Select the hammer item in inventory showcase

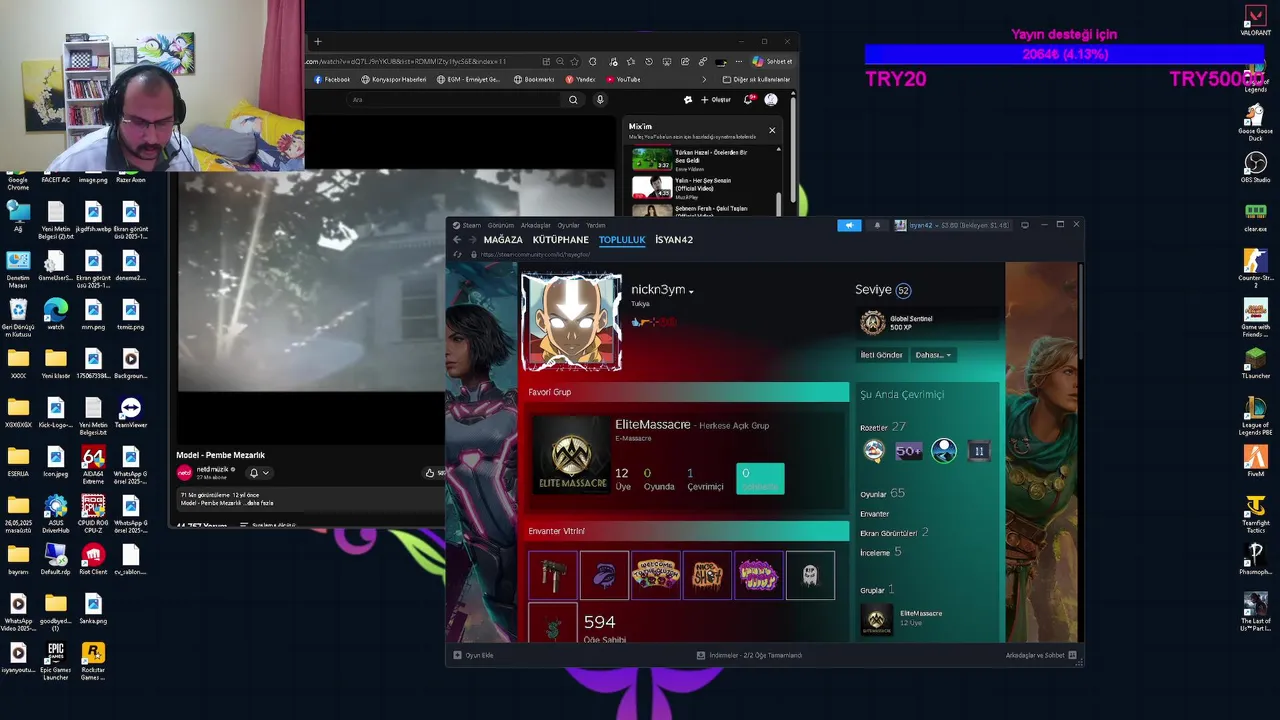point(553,575)
